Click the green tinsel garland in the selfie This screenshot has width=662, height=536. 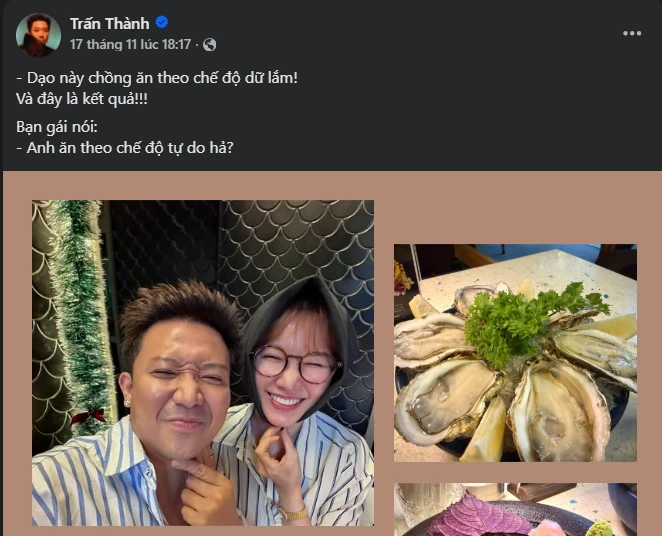coord(78,312)
